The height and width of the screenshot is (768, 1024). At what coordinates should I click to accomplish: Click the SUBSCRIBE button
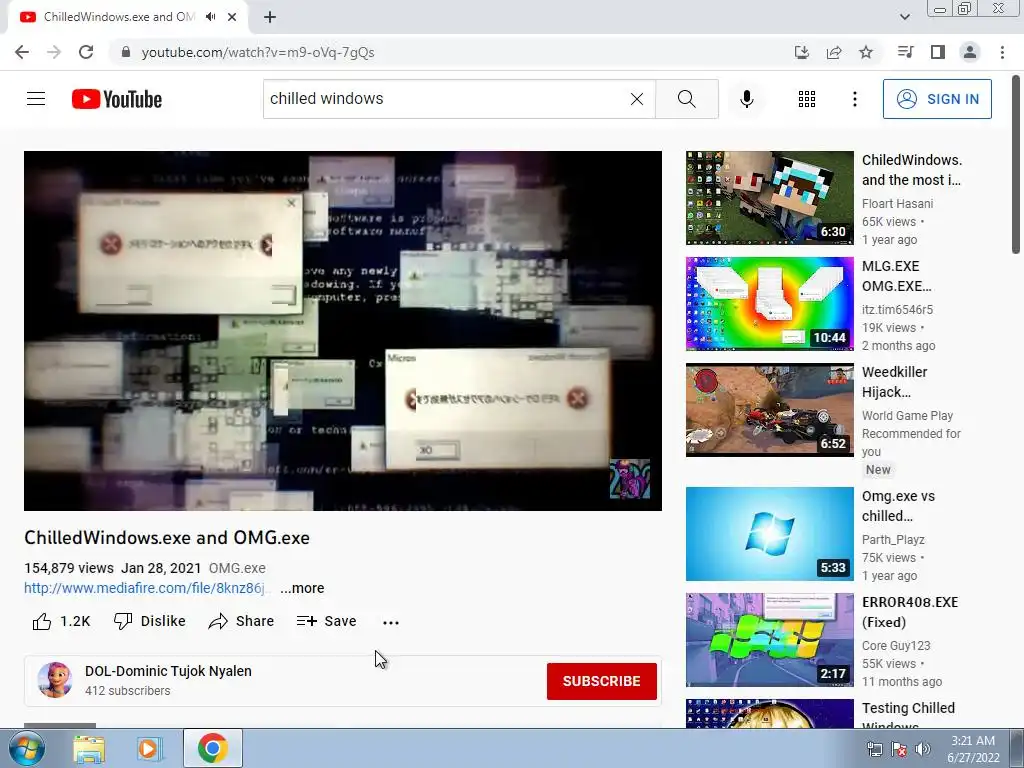[x=601, y=681]
